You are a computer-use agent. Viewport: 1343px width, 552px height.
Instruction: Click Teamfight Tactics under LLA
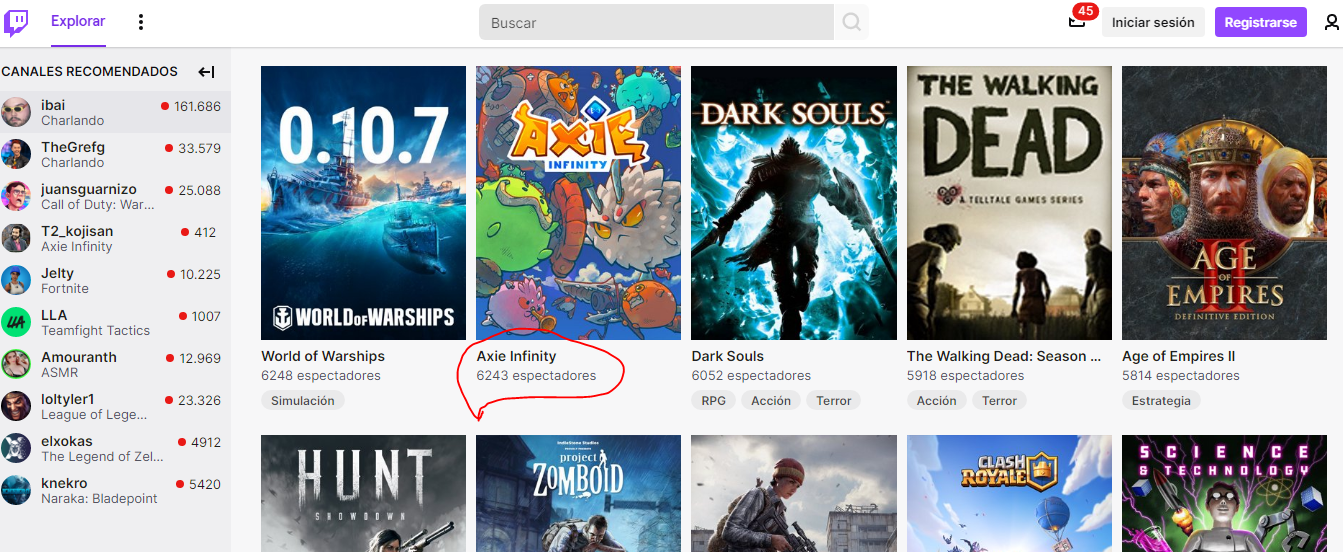(95, 331)
